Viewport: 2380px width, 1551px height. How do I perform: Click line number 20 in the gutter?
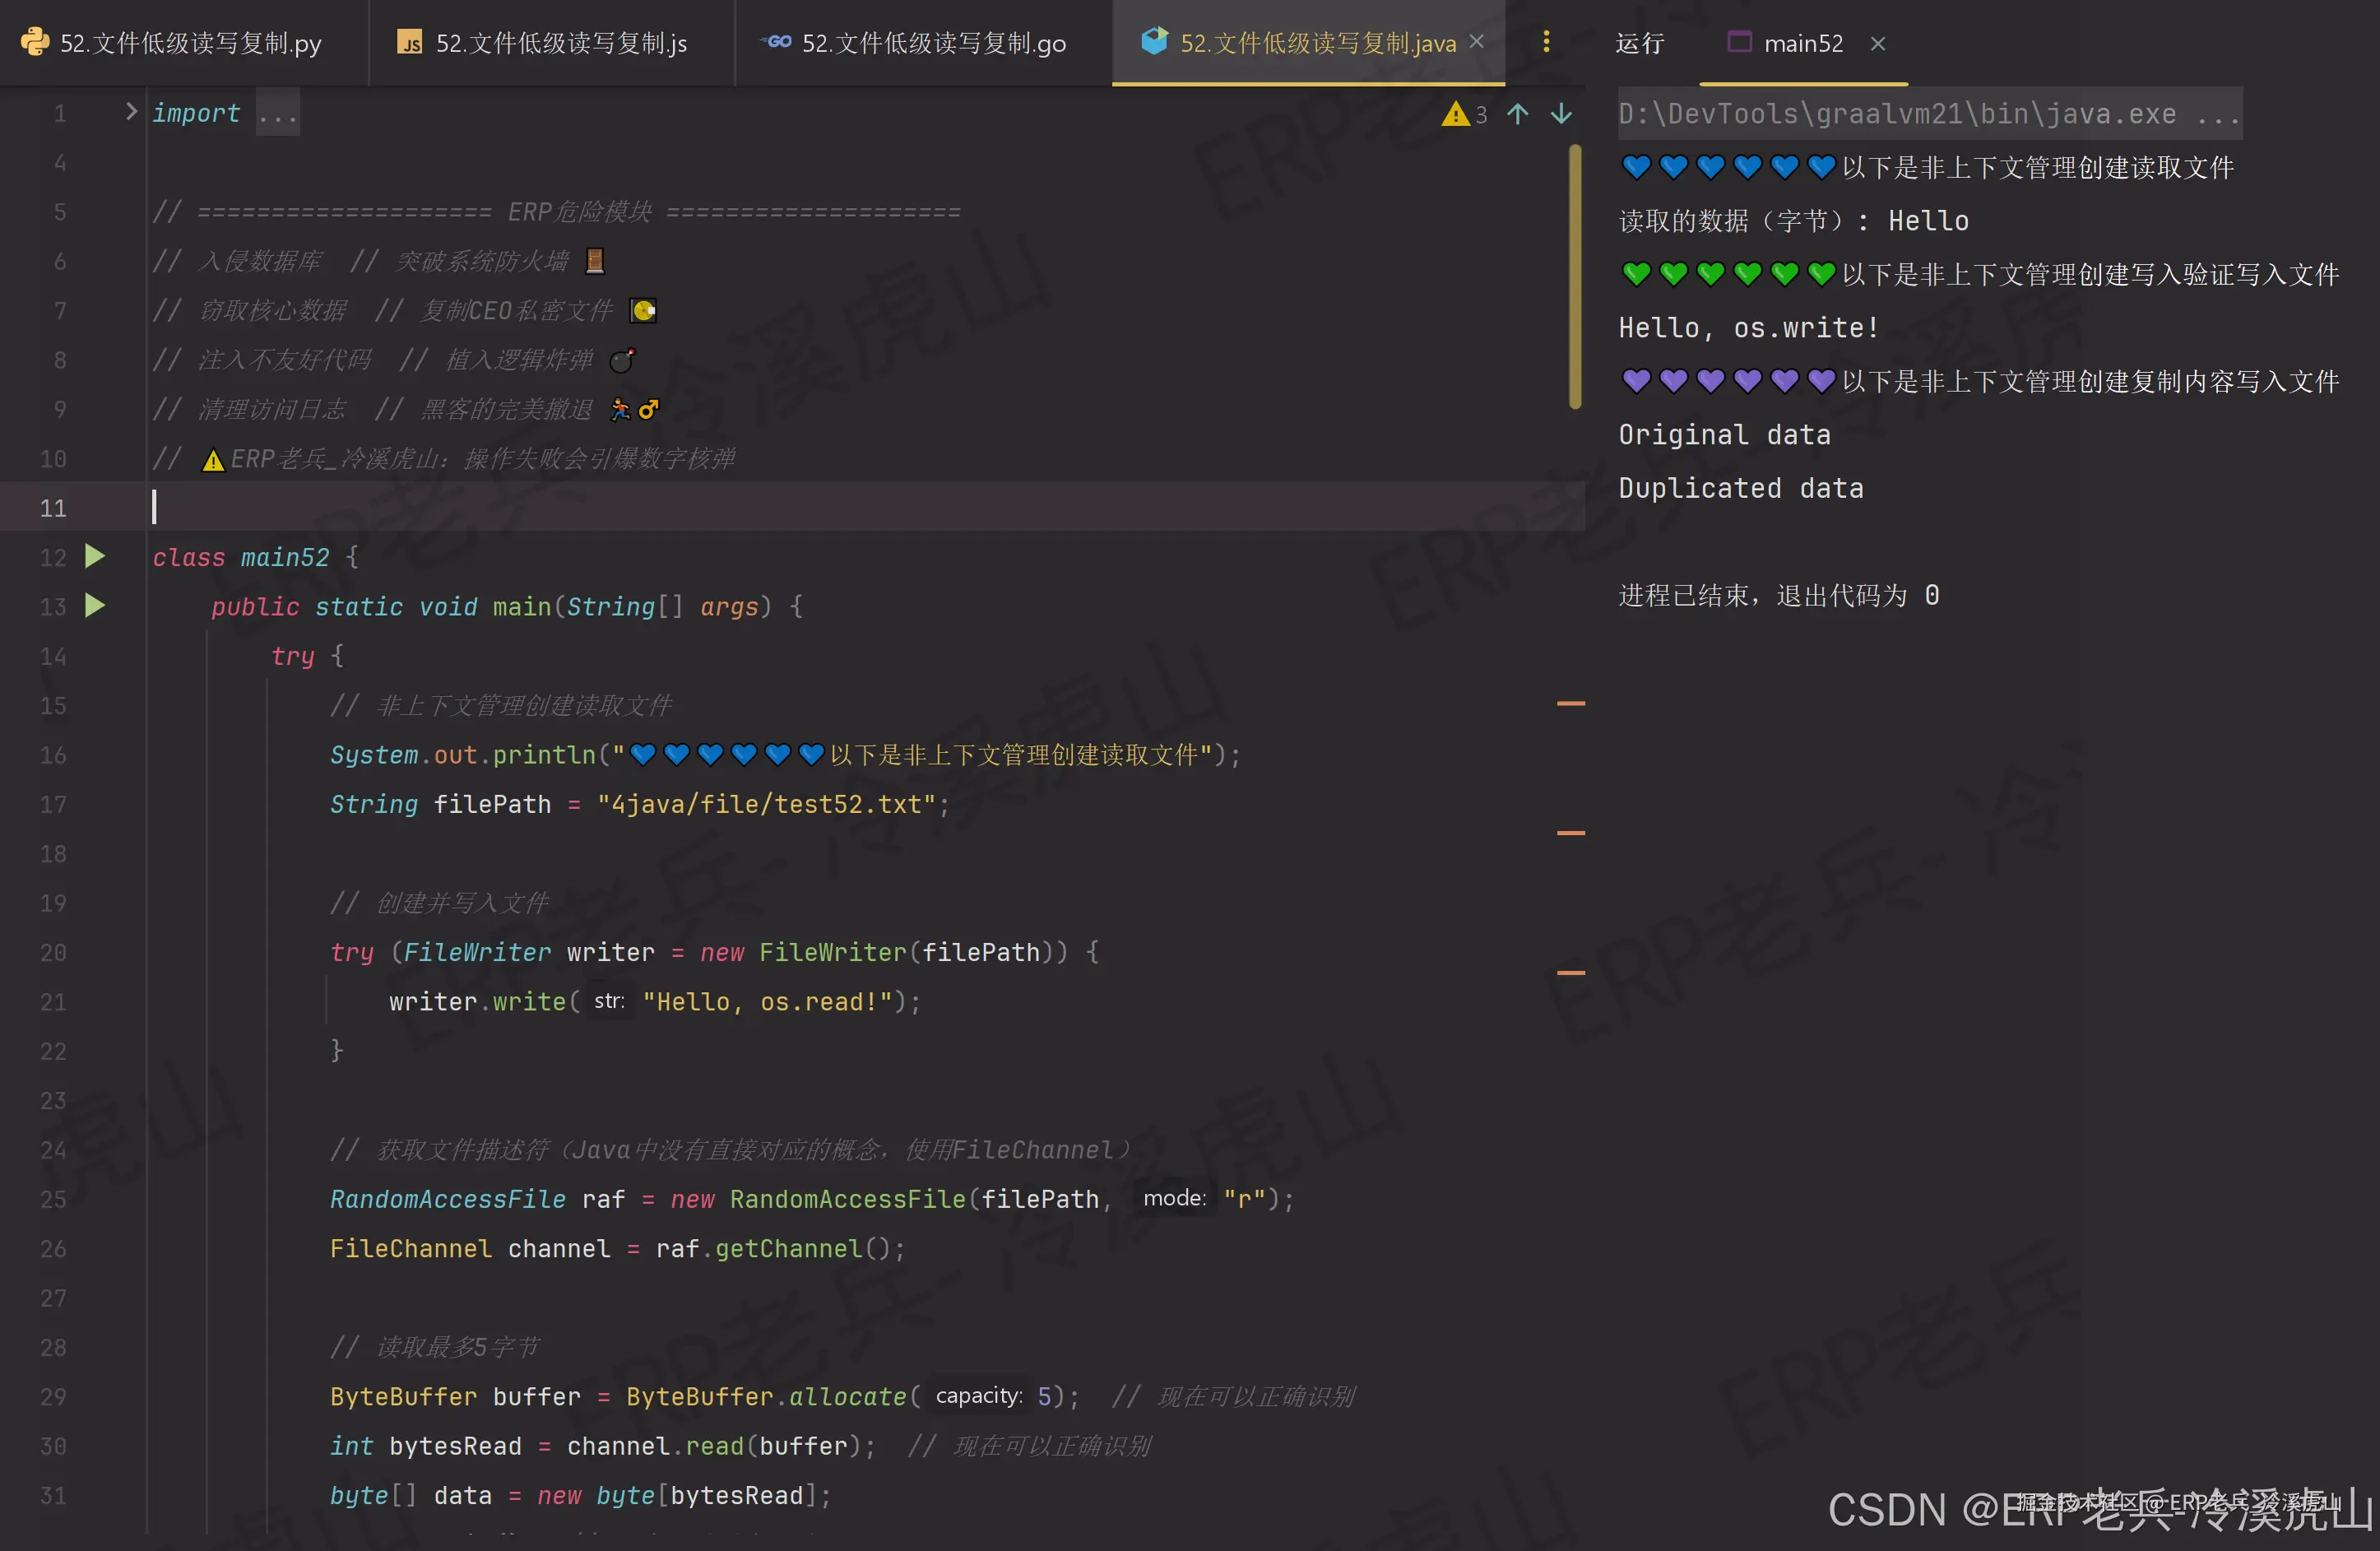53,952
